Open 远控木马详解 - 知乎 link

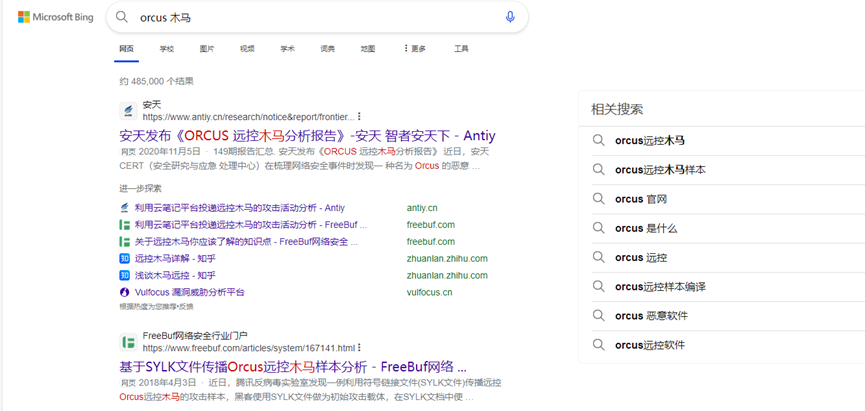(175, 258)
